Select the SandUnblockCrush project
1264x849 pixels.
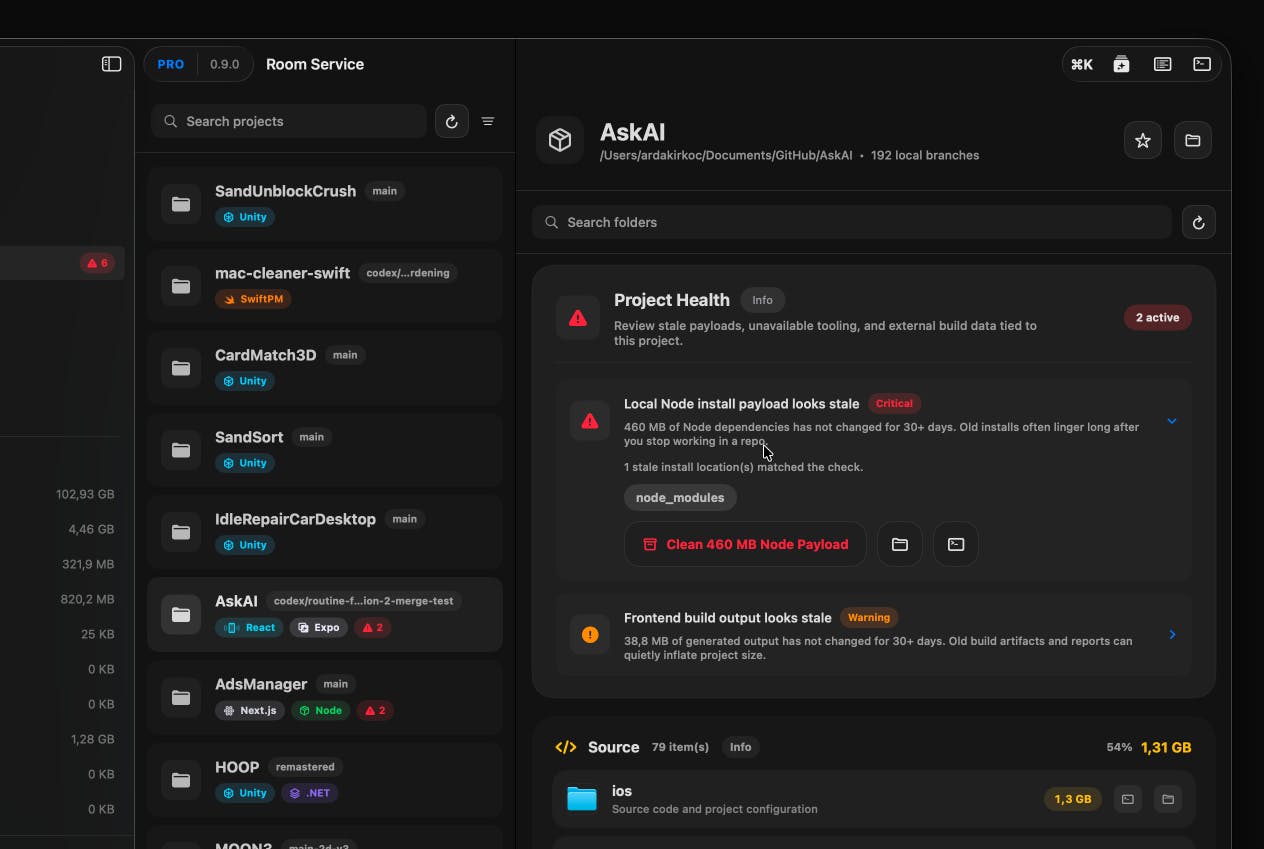(x=324, y=203)
